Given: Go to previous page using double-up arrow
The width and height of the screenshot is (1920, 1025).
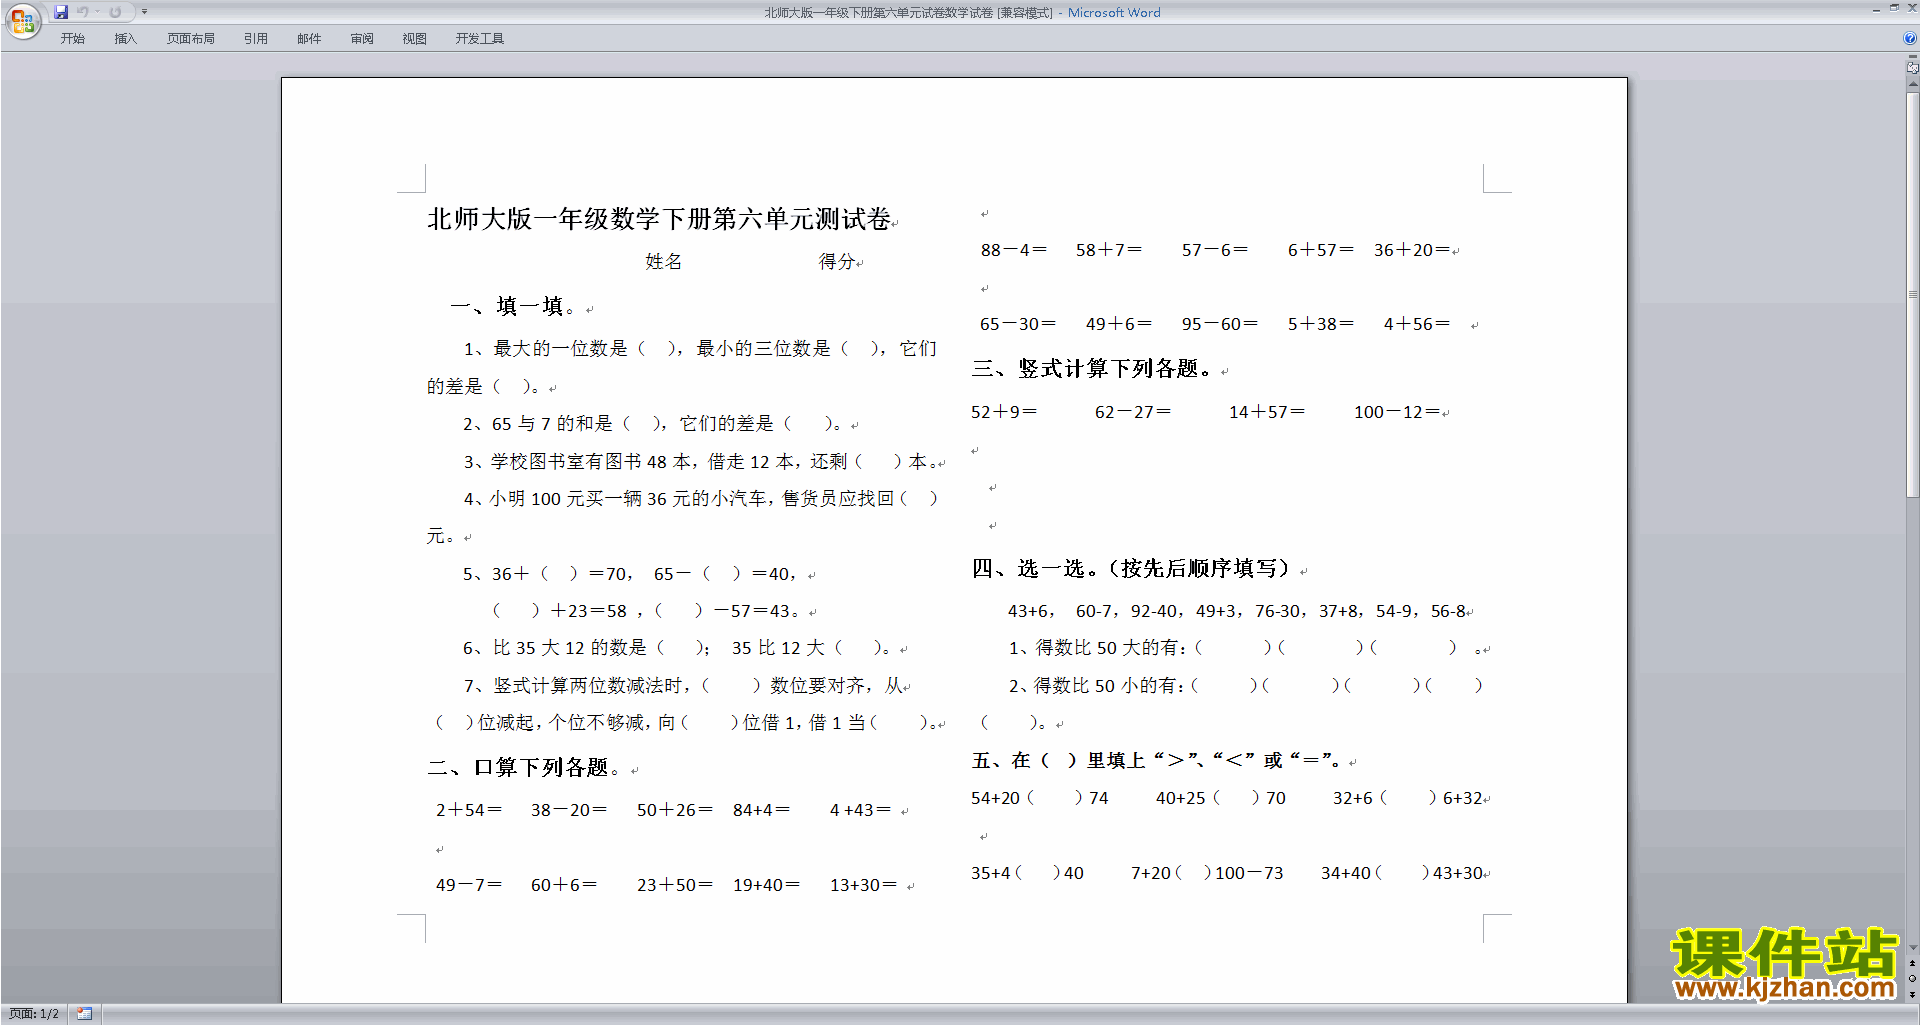Looking at the screenshot, I should pos(1912,963).
